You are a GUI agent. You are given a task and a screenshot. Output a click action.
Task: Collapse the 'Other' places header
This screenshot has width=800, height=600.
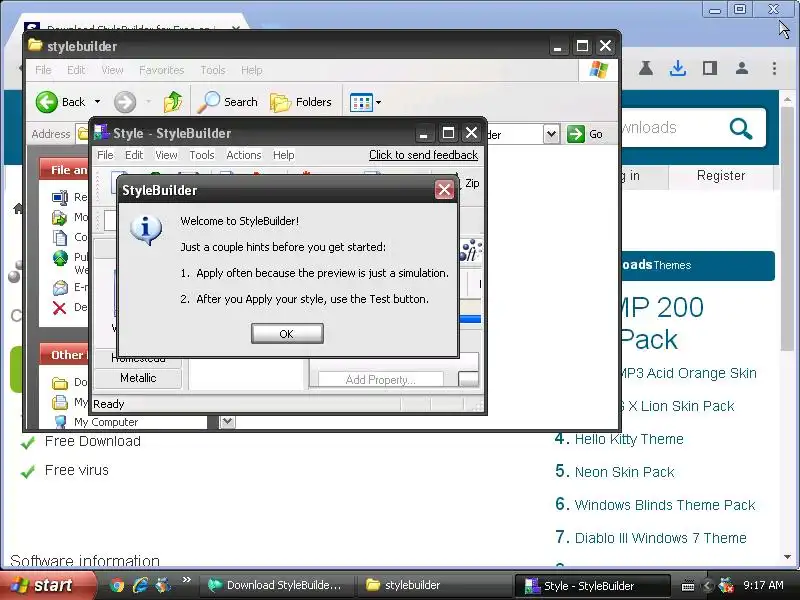pyautogui.click(x=64, y=355)
